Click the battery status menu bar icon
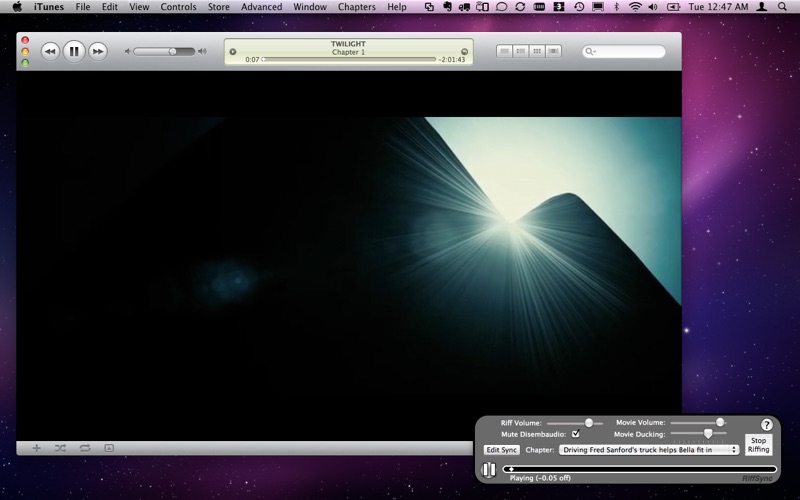Screen dimensions: 800x500 point(673,7)
